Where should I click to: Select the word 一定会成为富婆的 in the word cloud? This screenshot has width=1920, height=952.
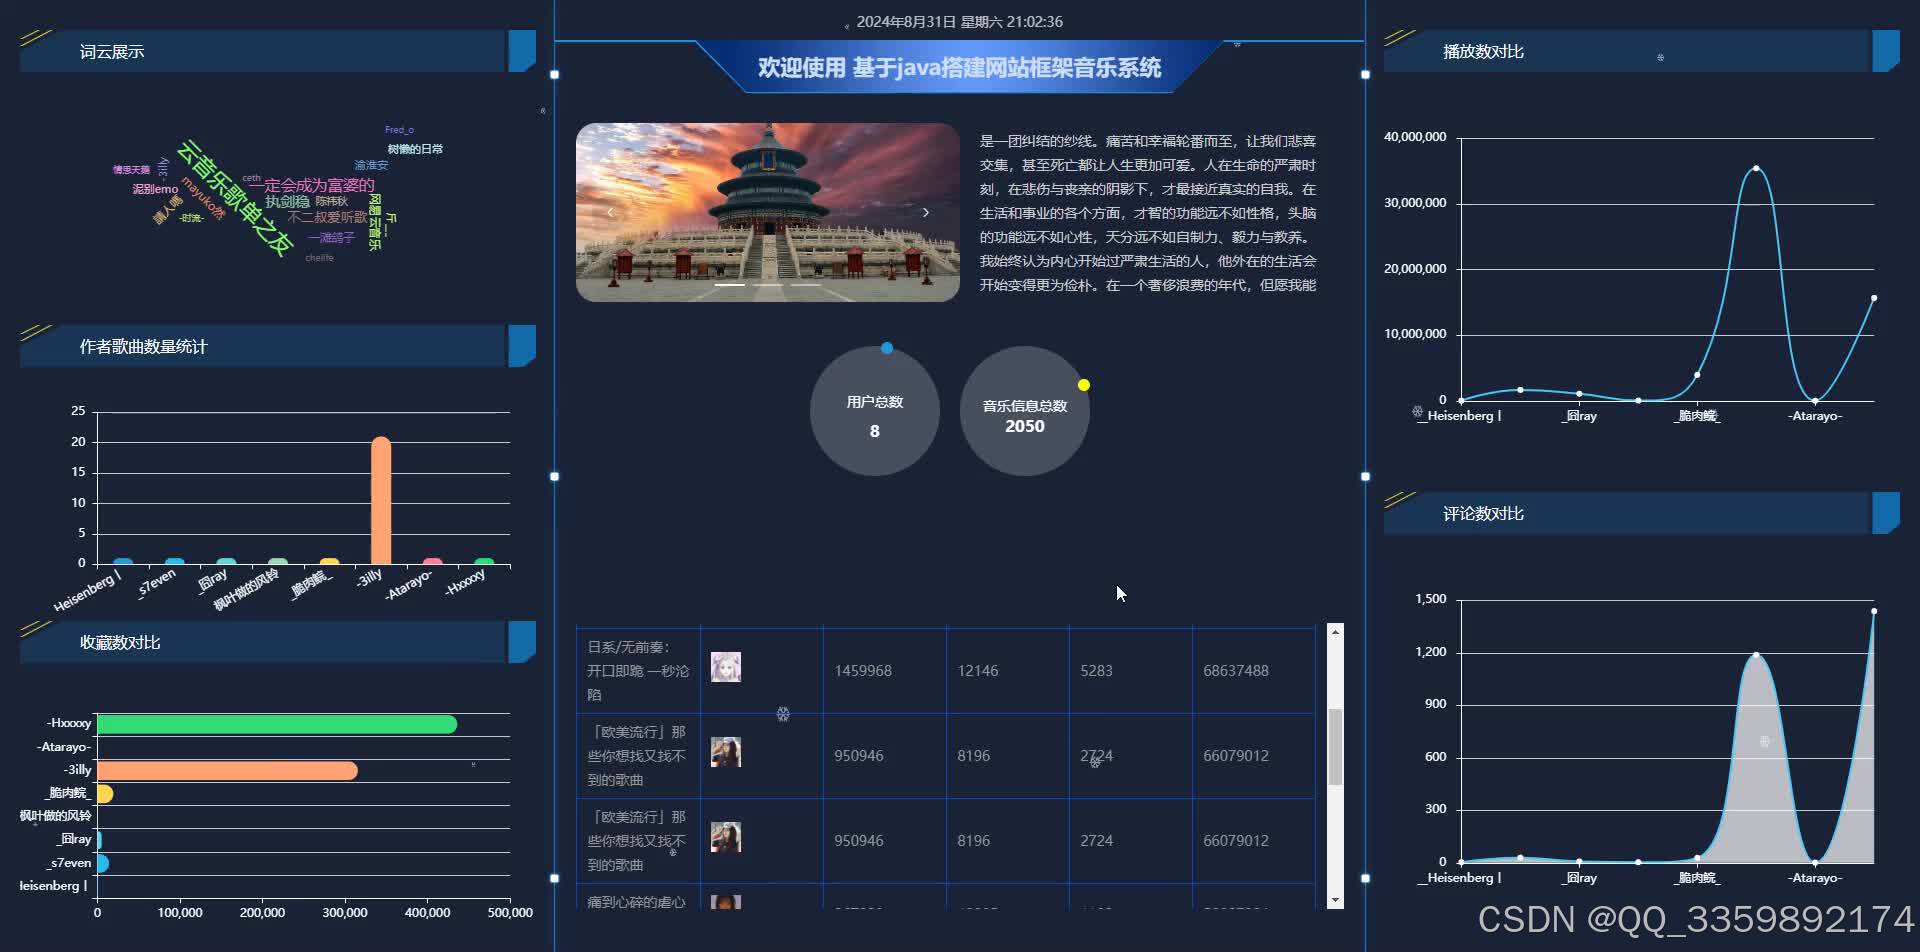[x=310, y=186]
